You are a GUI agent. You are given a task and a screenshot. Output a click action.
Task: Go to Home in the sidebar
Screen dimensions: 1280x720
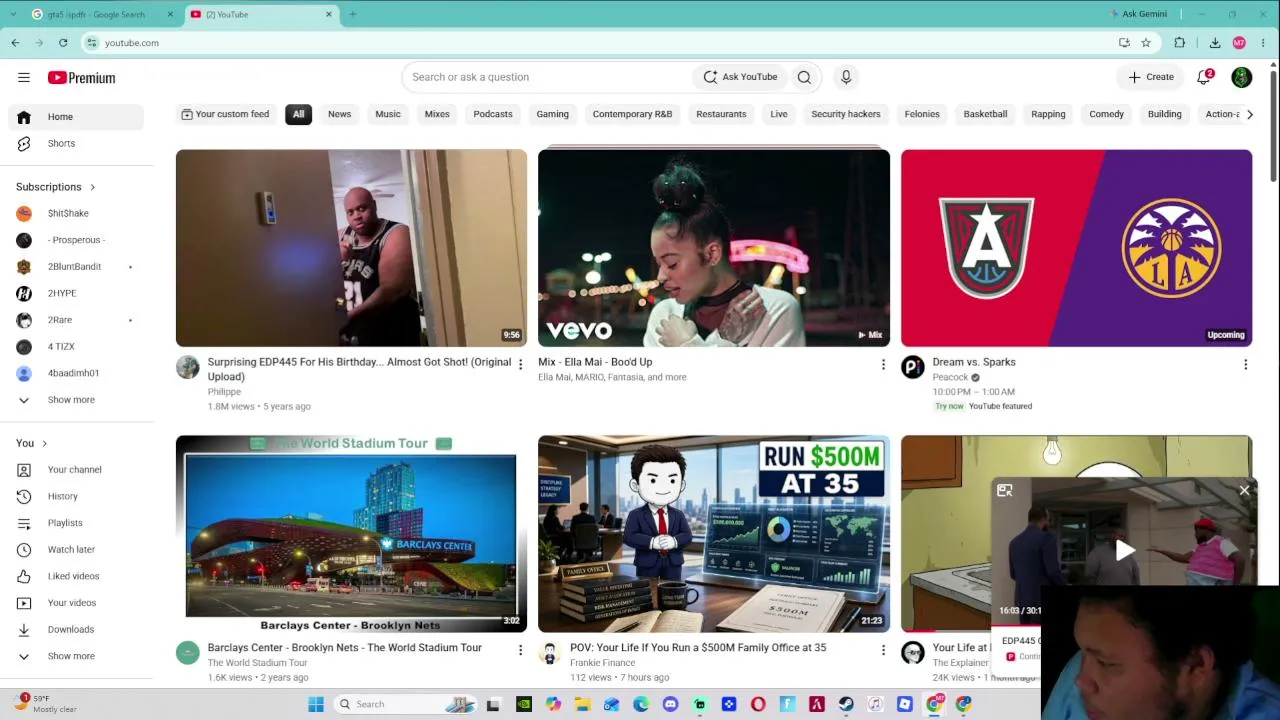coord(76,117)
